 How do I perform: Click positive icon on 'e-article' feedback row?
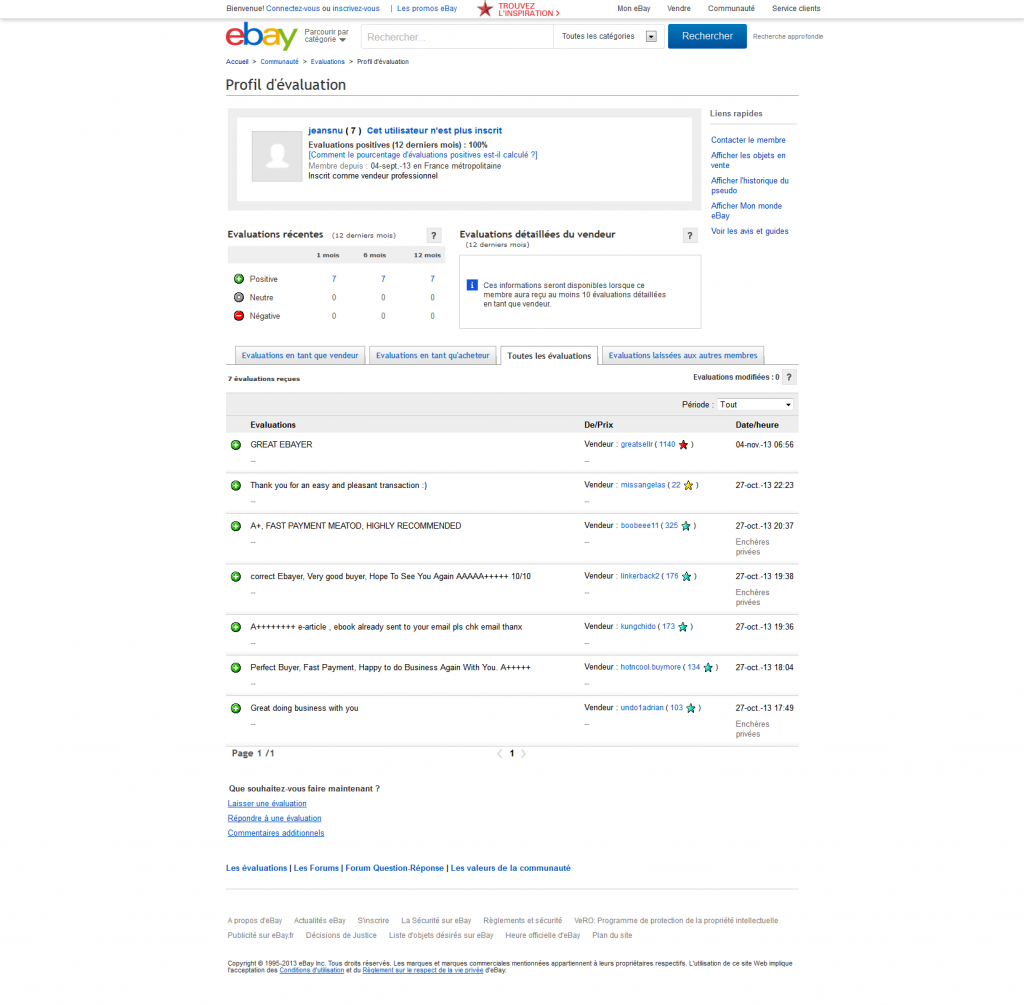point(236,627)
